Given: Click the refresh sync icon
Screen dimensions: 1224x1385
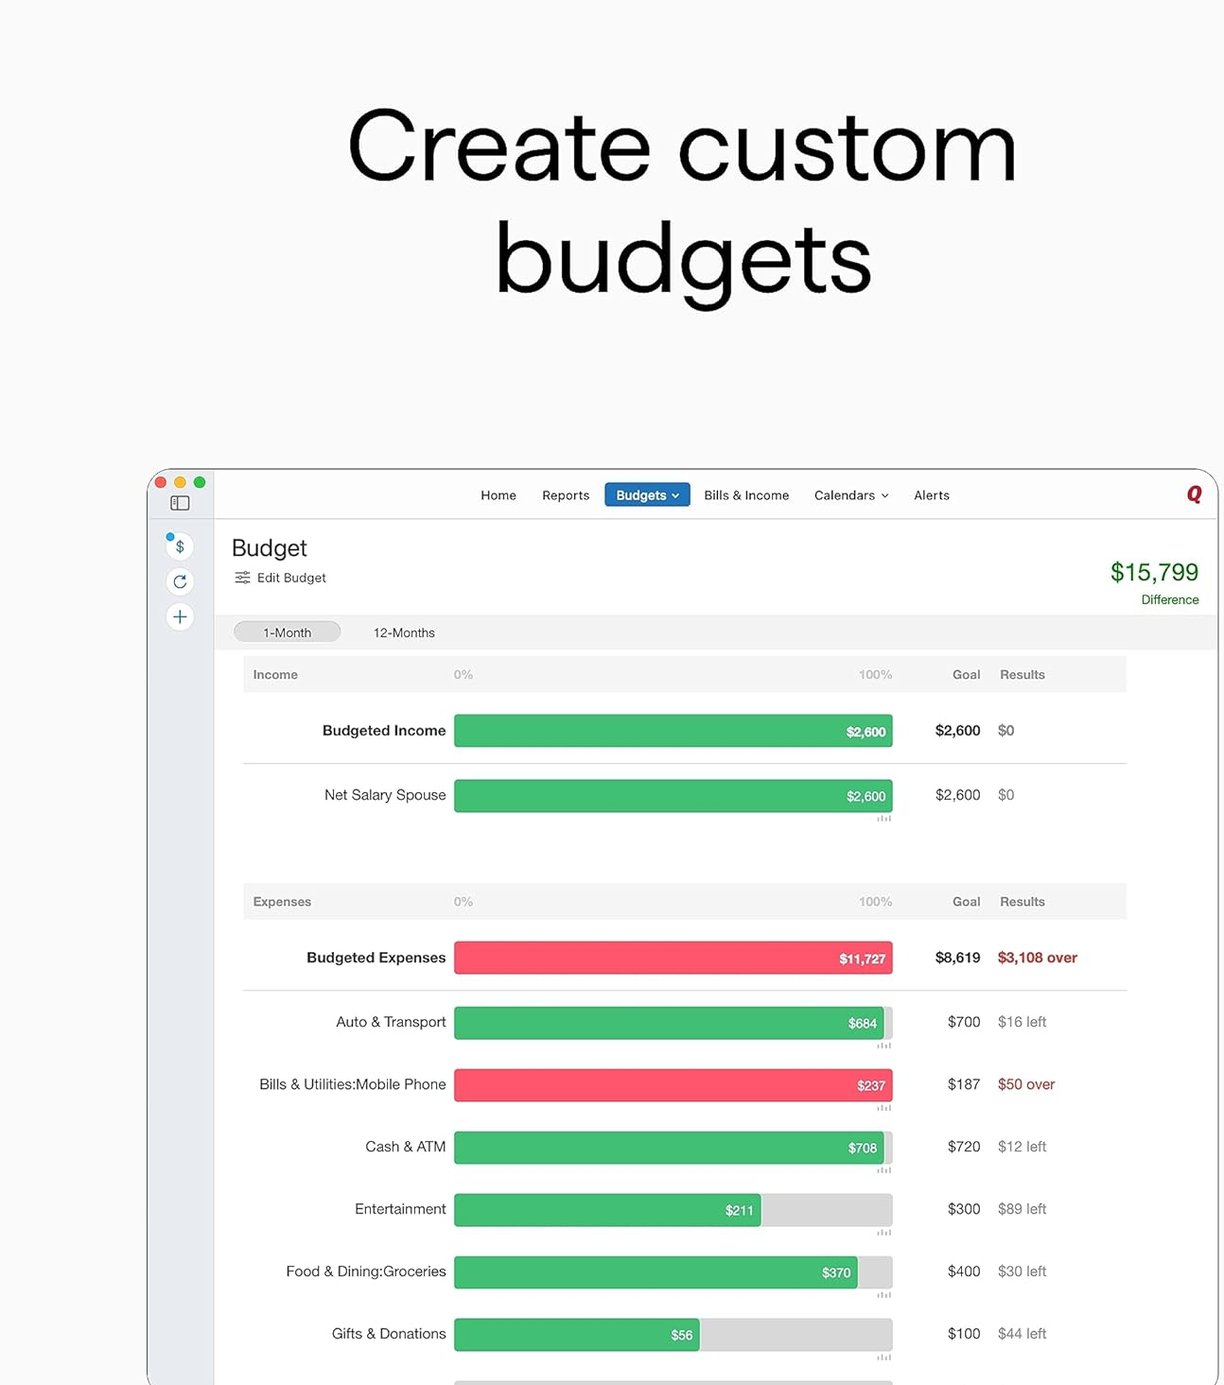Looking at the screenshot, I should pos(180,581).
